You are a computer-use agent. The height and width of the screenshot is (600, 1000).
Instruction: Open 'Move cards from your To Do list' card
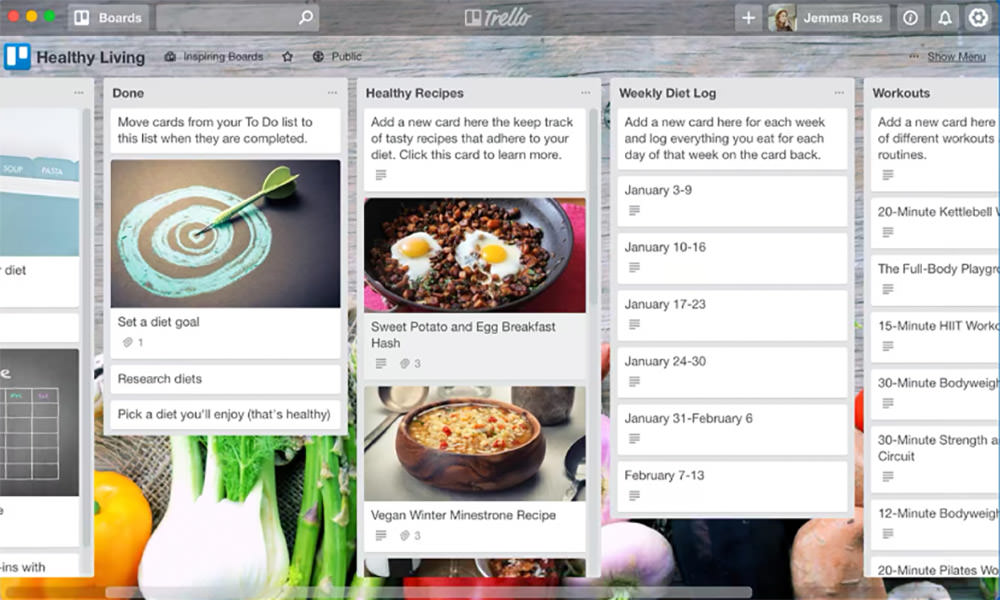pos(225,131)
